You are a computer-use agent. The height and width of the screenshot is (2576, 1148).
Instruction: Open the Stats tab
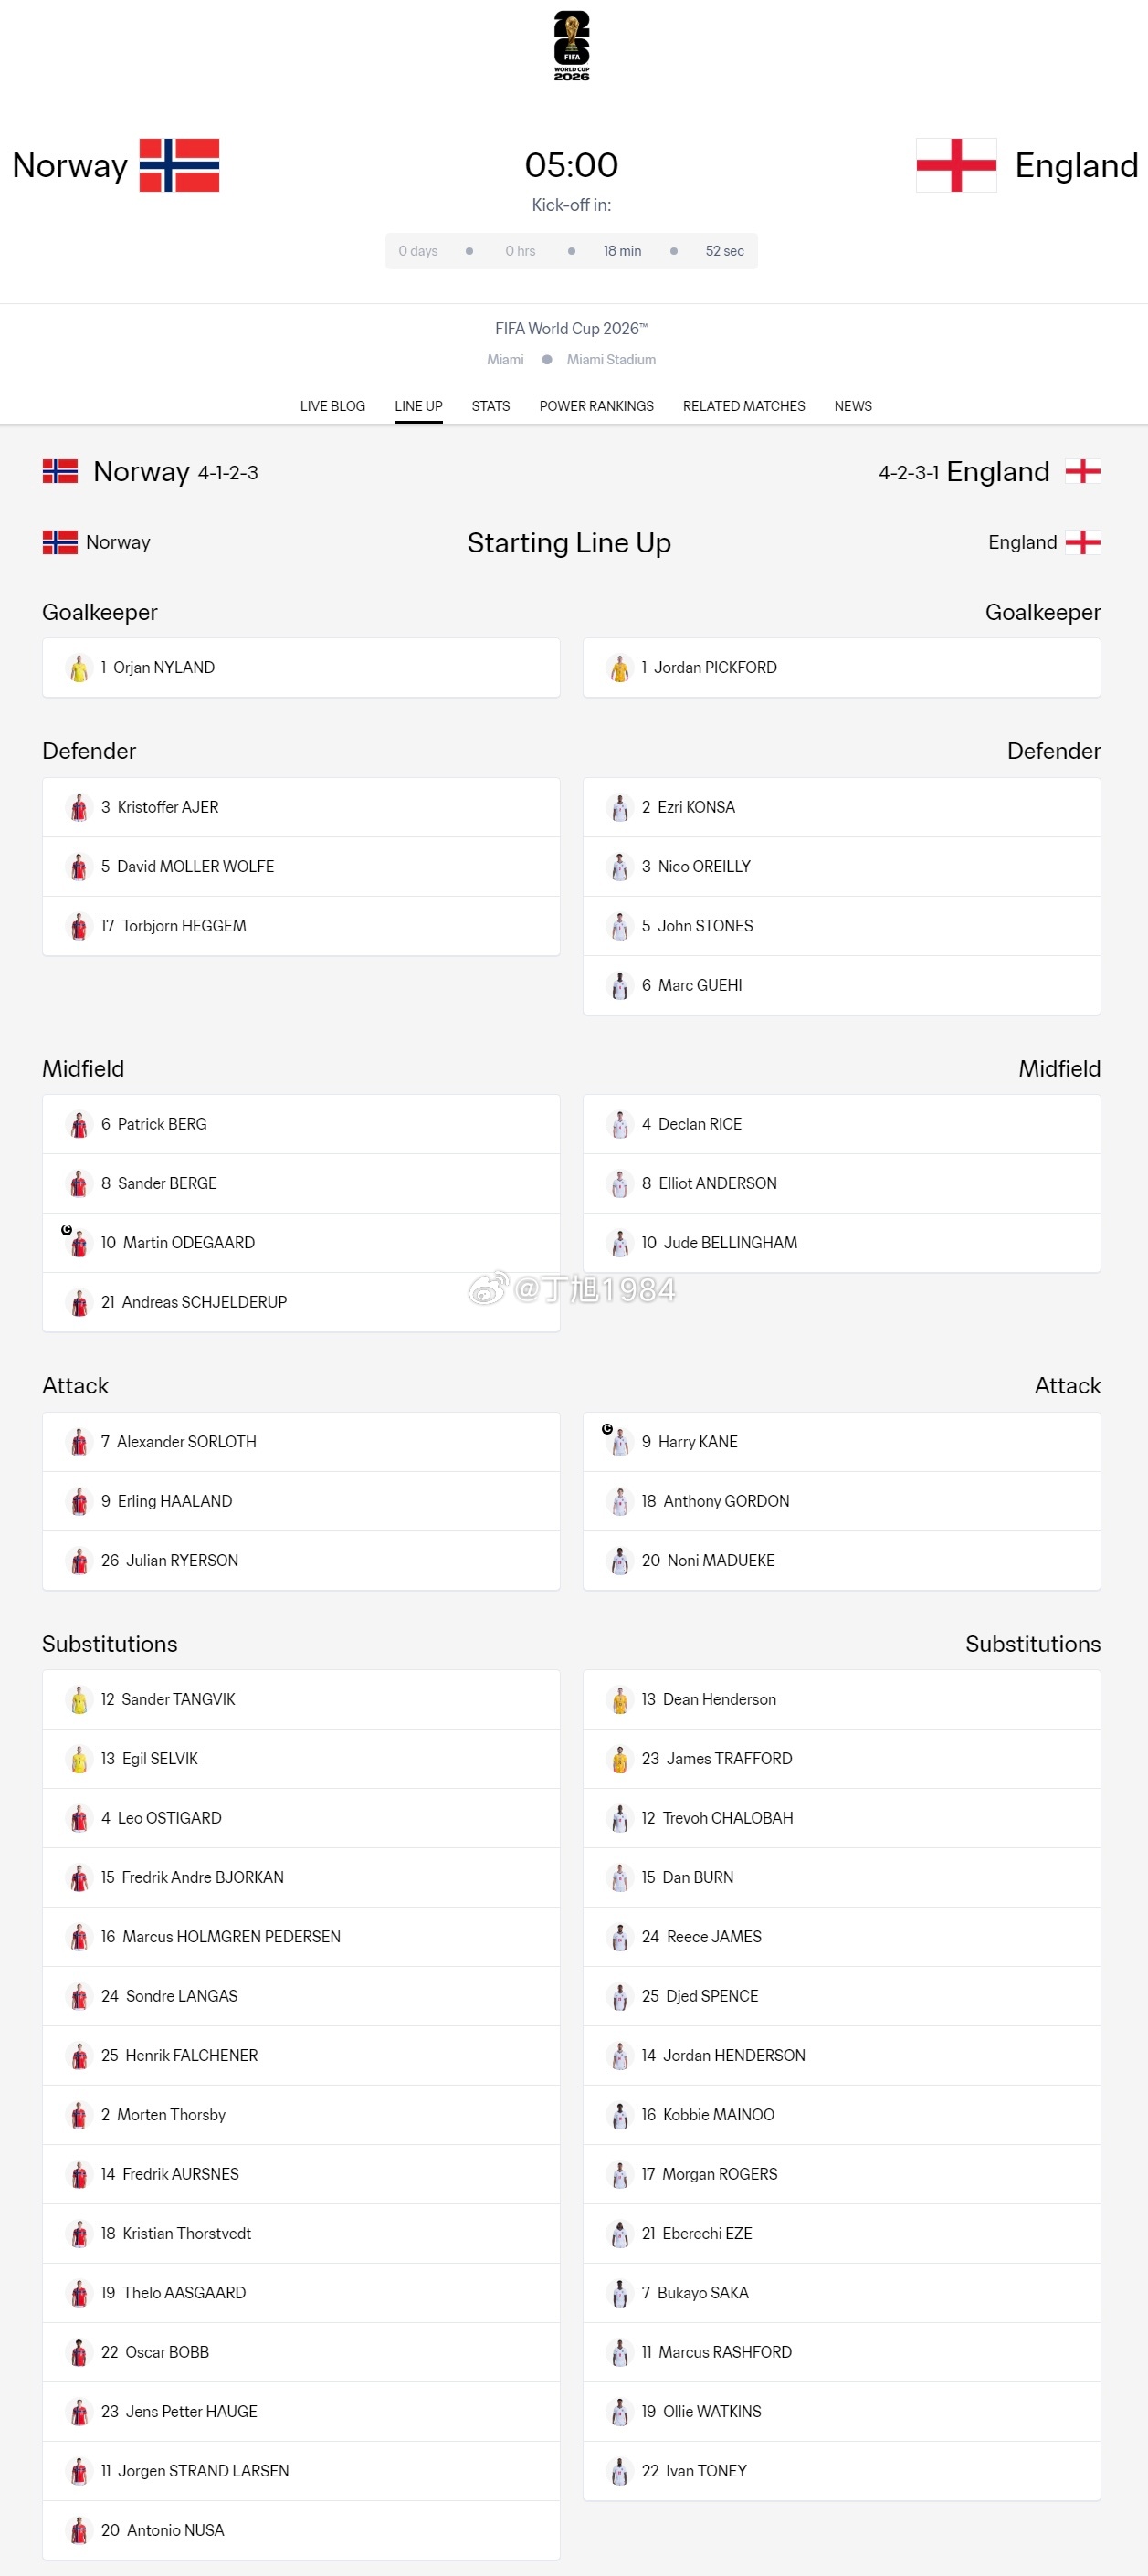(491, 406)
